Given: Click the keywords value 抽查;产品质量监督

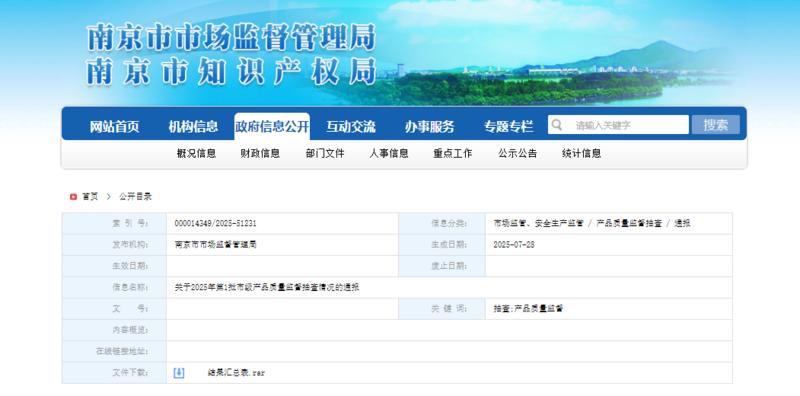Looking at the screenshot, I should coord(528,309).
